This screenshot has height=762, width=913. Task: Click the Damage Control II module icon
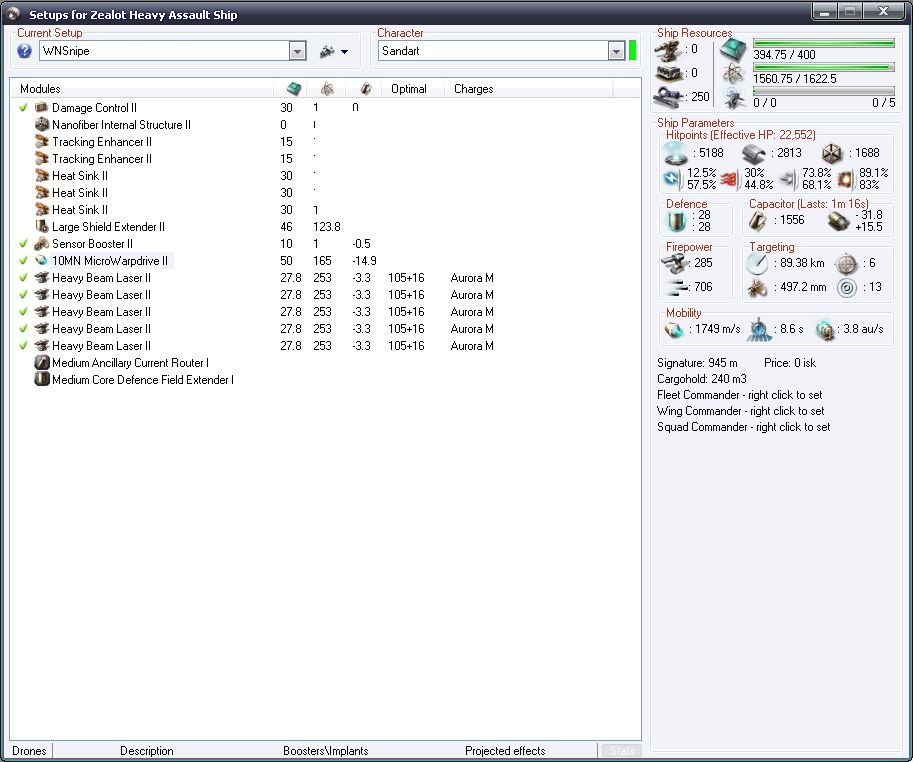41,108
